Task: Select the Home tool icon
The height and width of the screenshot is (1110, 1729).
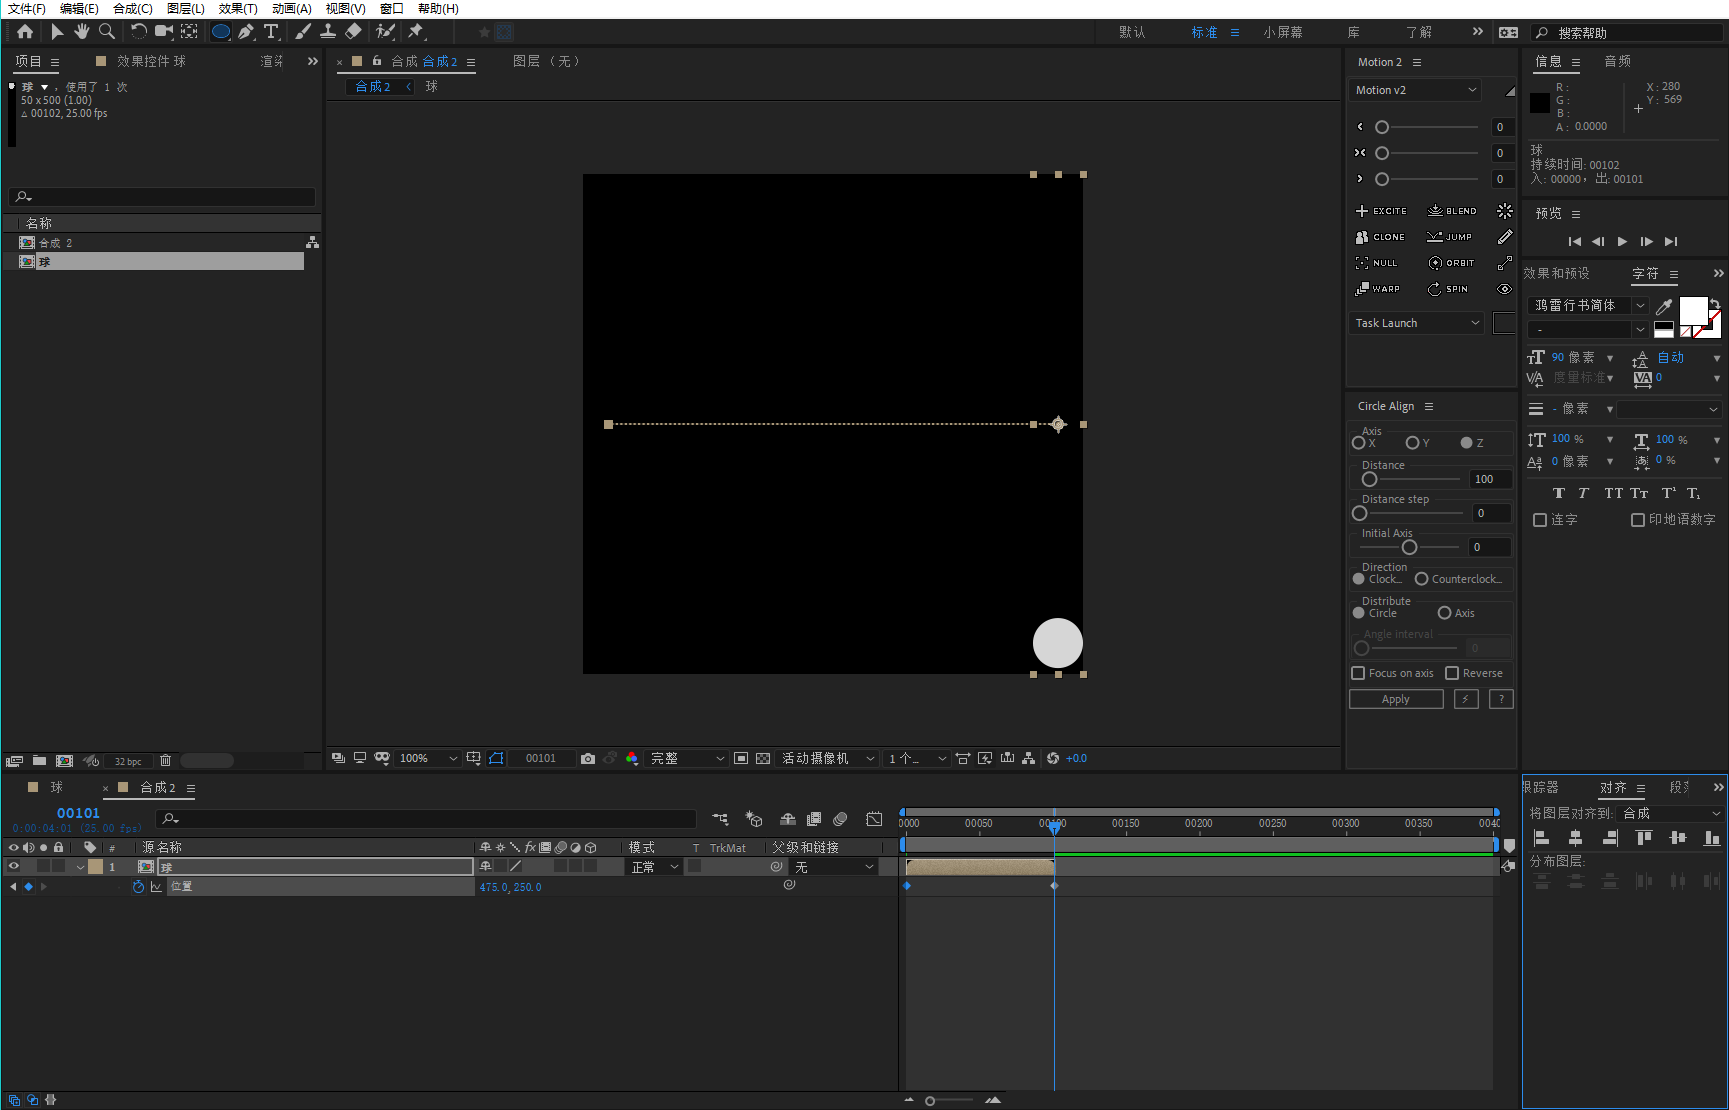Action: point(25,32)
